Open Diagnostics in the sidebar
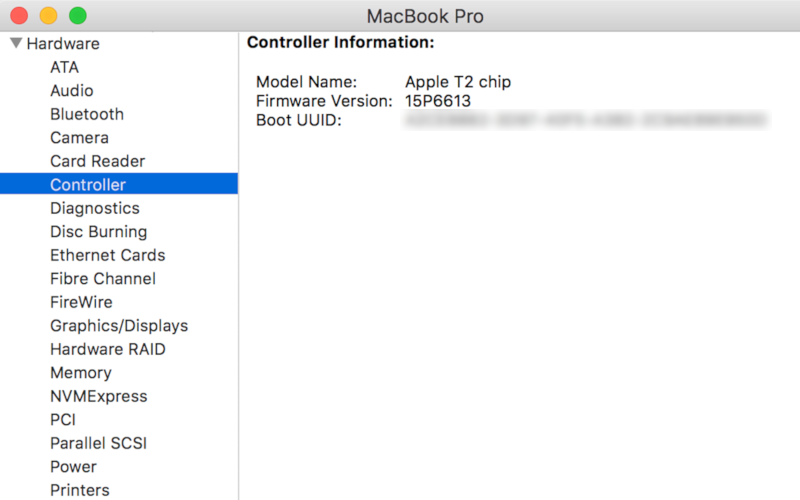 pos(95,208)
